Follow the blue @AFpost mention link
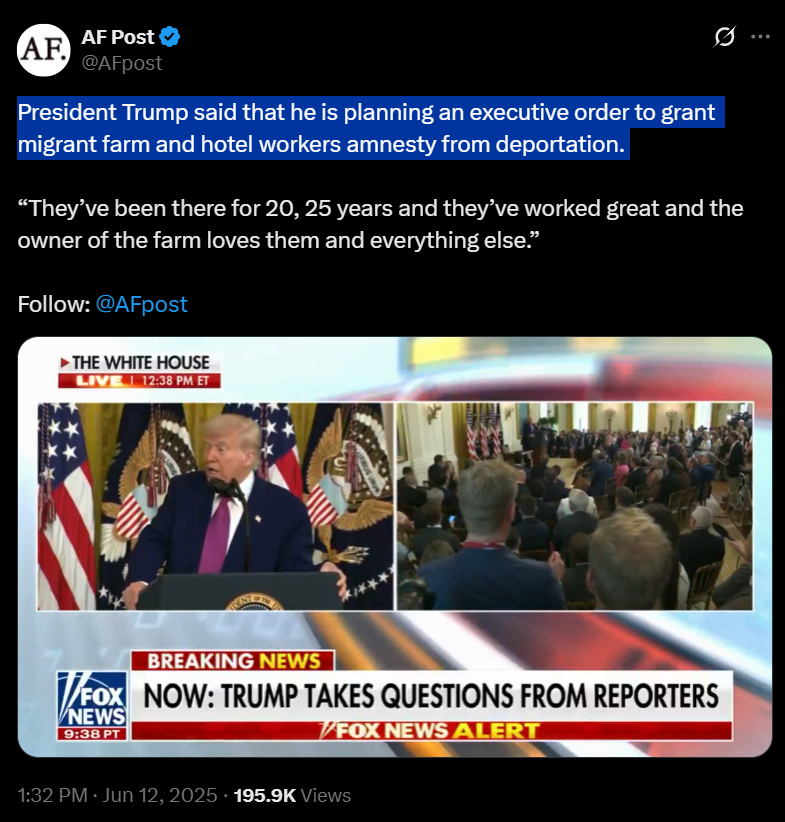Screen dimensions: 785x822 (142, 304)
